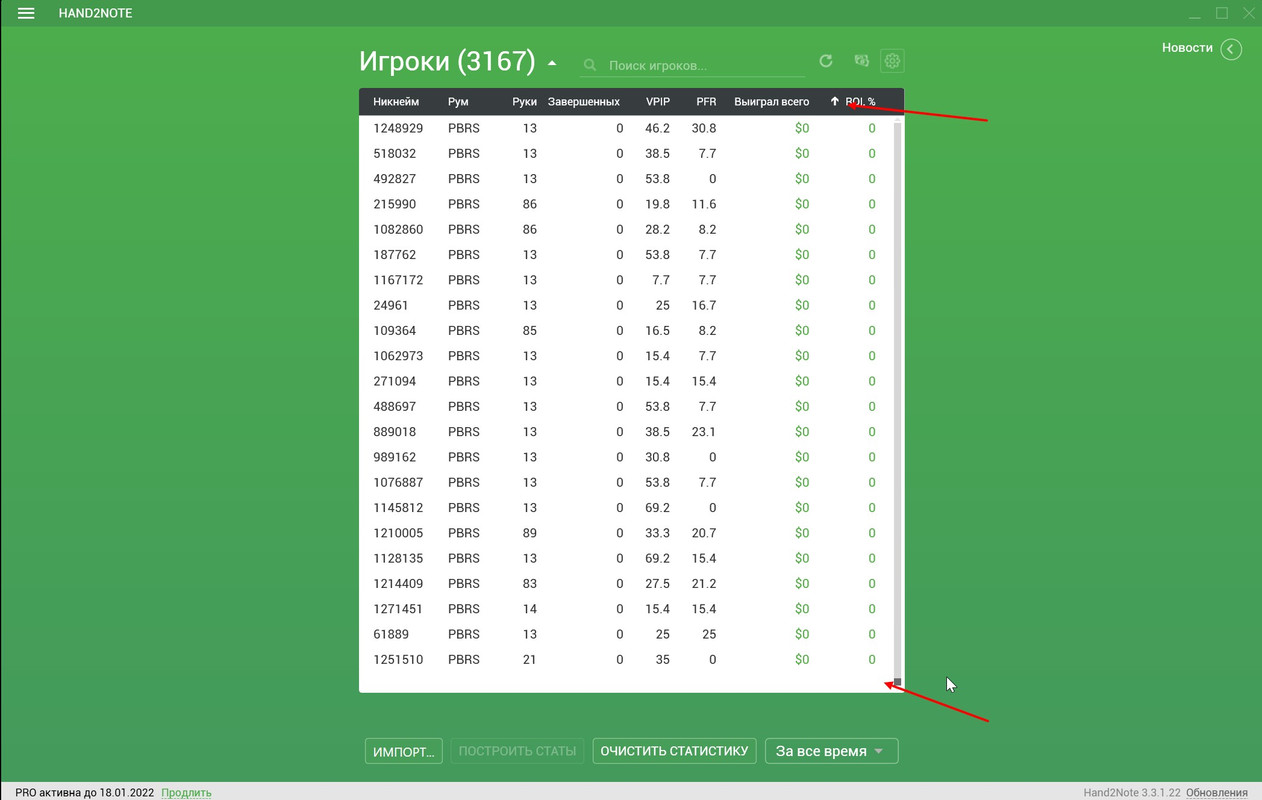Click PBRS room cell for player 109364
Image resolution: width=1262 pixels, height=800 pixels.
[x=464, y=331]
